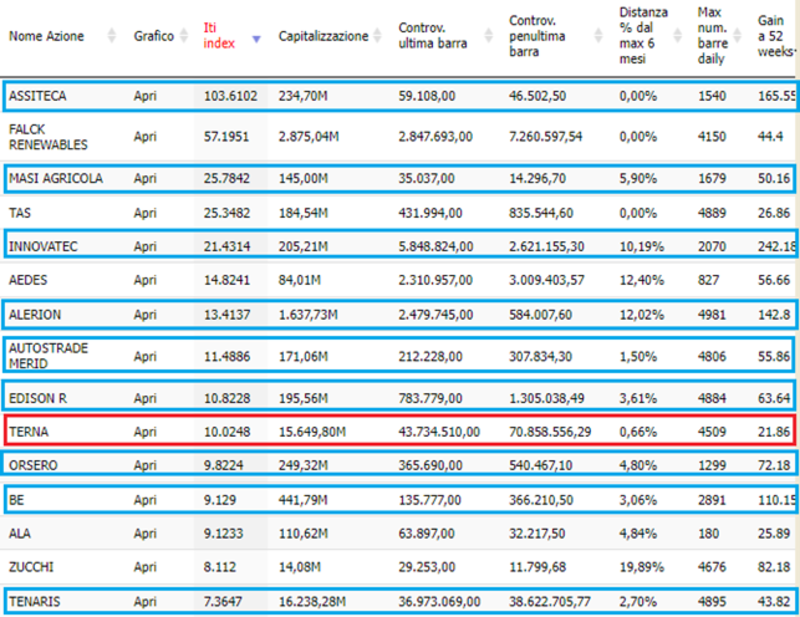The height and width of the screenshot is (617, 800).
Task: Click Apri in the TERNA row
Action: point(145,432)
